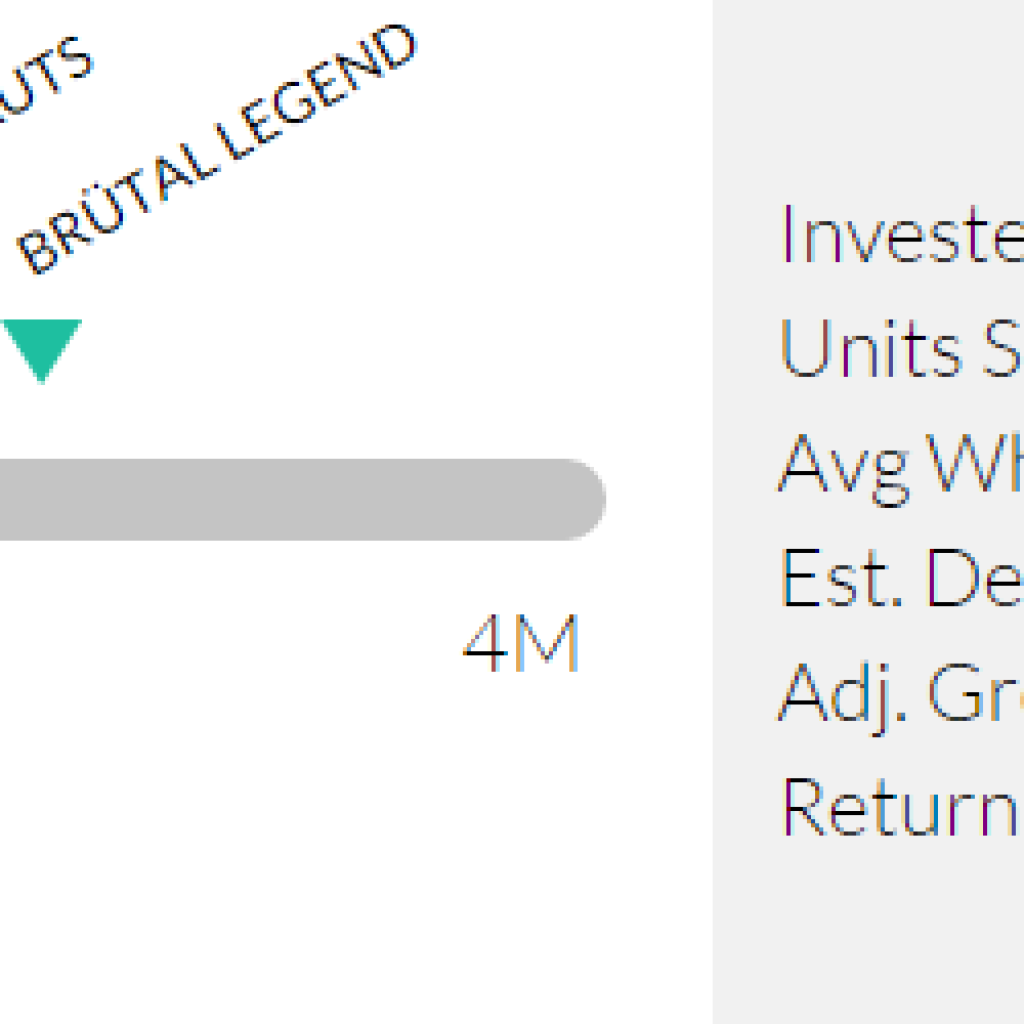Select the Return stat label
The image size is (1024, 1024).
point(900,806)
